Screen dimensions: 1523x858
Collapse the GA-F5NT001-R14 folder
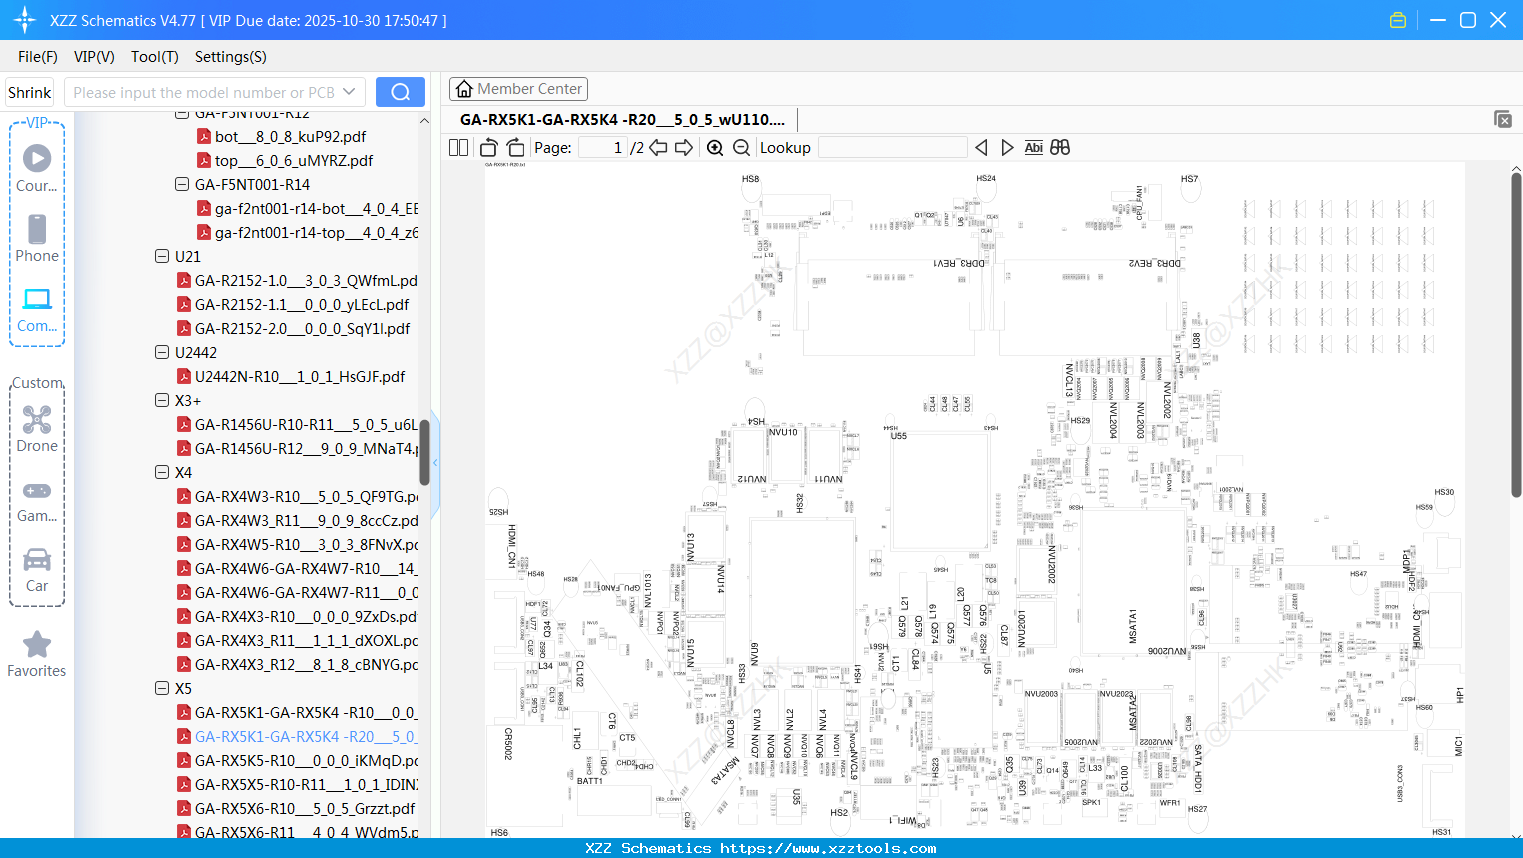[x=182, y=184]
